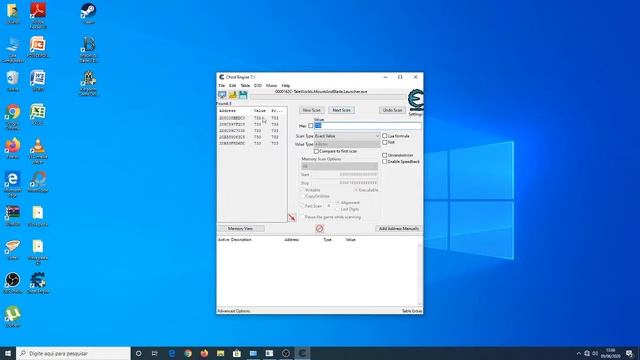Image resolution: width=640 pixels, height=360 pixels.
Task: Toggle the Not checkbox
Action: click(384, 142)
